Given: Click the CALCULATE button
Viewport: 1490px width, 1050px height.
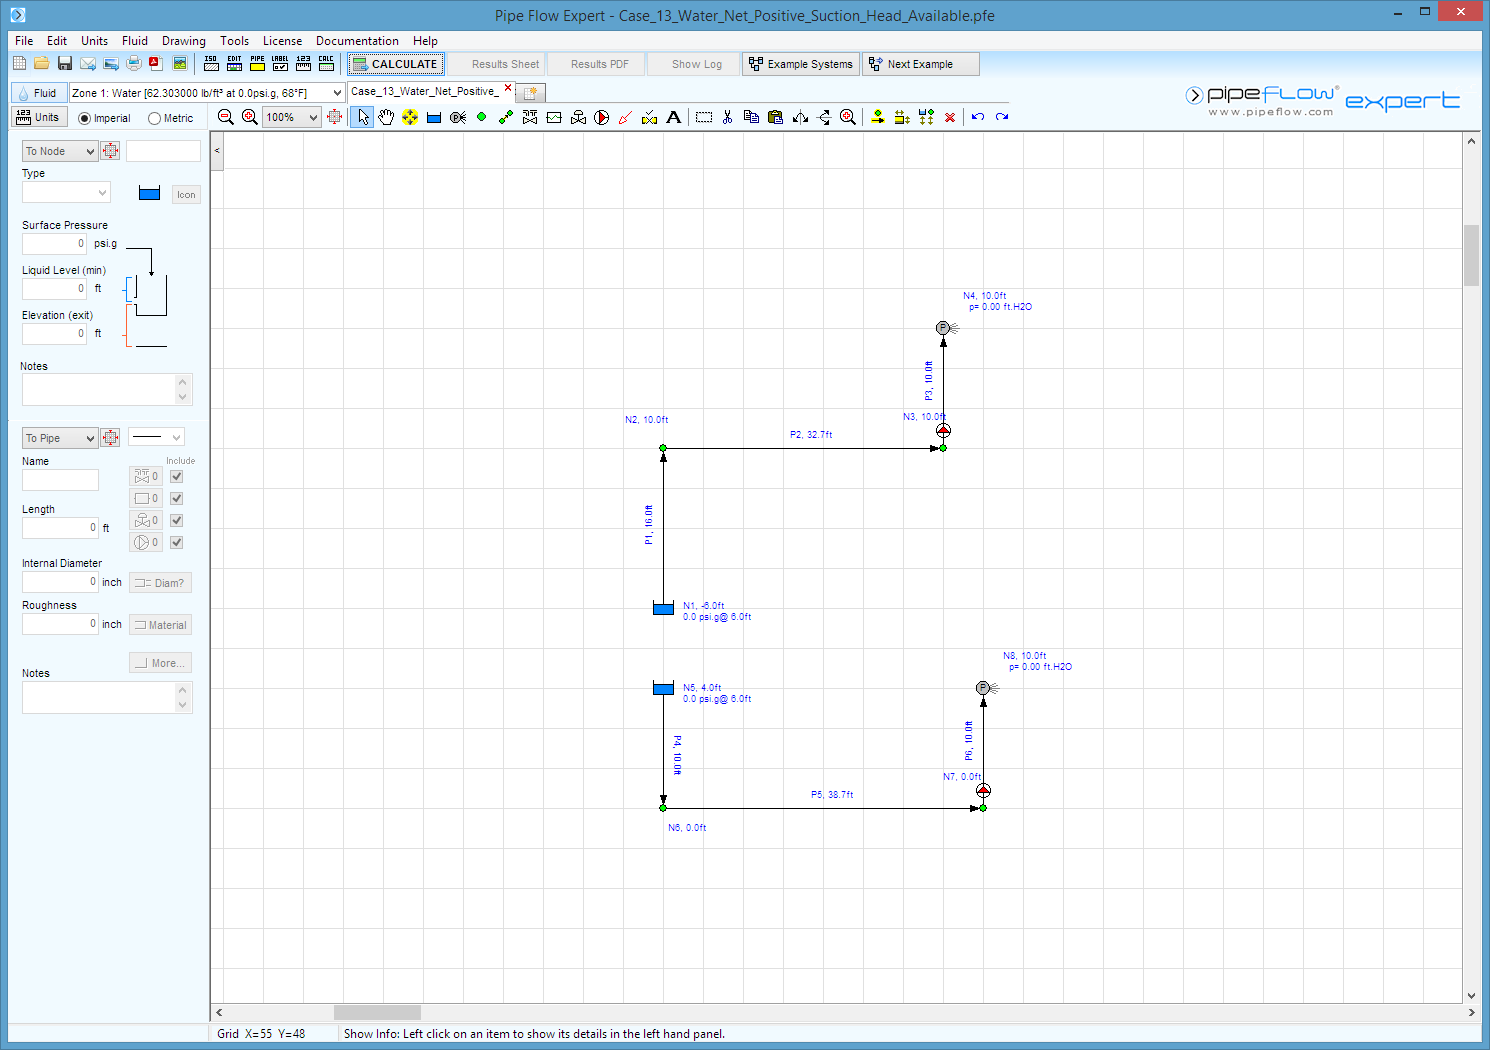Looking at the screenshot, I should (x=395, y=64).
